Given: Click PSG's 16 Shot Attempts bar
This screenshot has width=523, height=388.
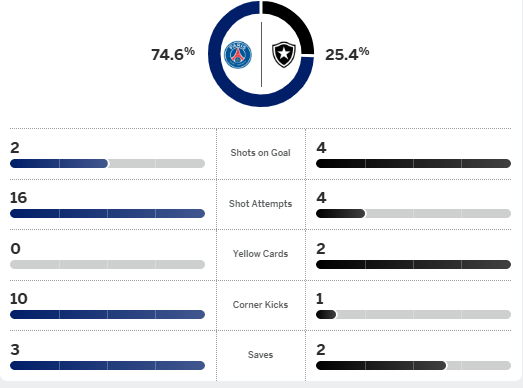Looking at the screenshot, I should [107, 214].
